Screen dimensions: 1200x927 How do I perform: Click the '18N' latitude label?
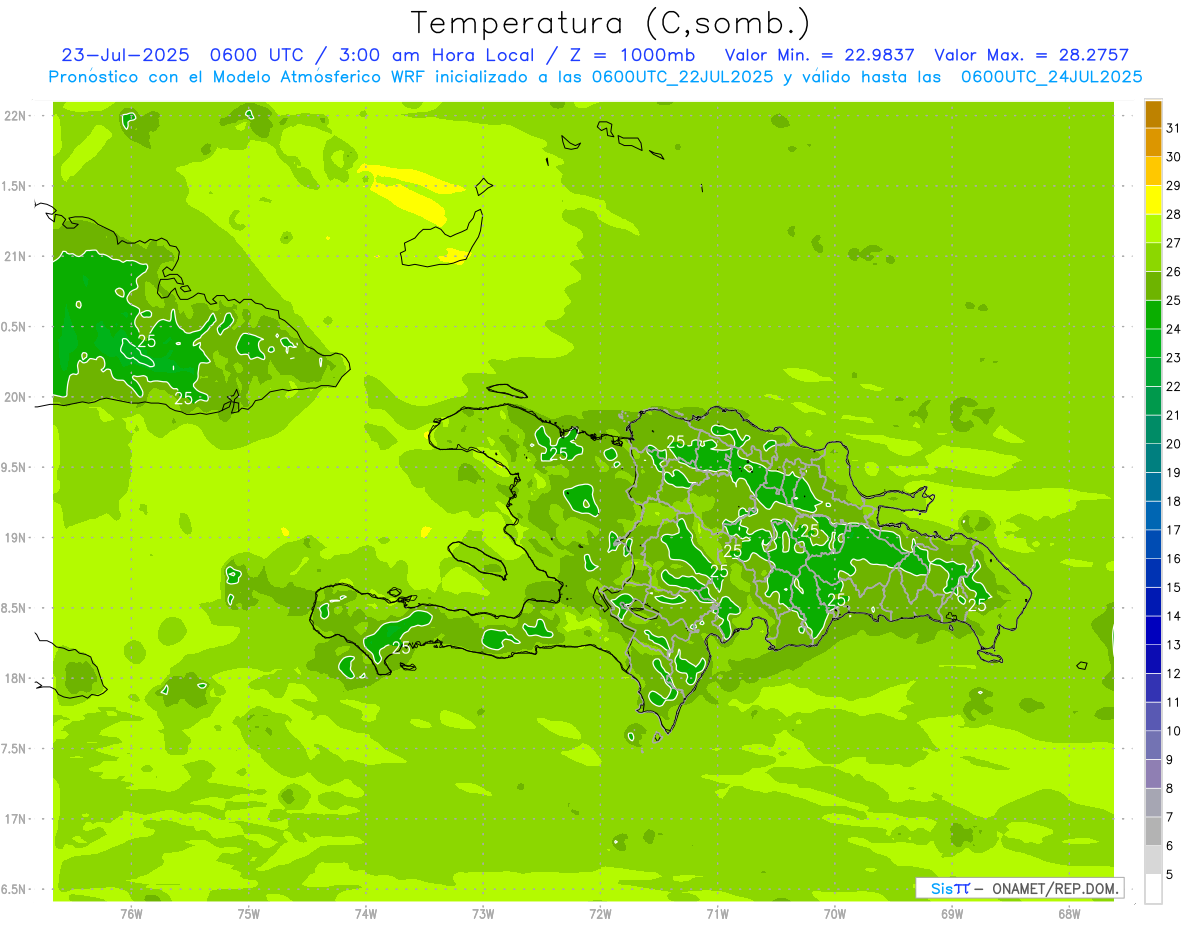[x=14, y=678]
